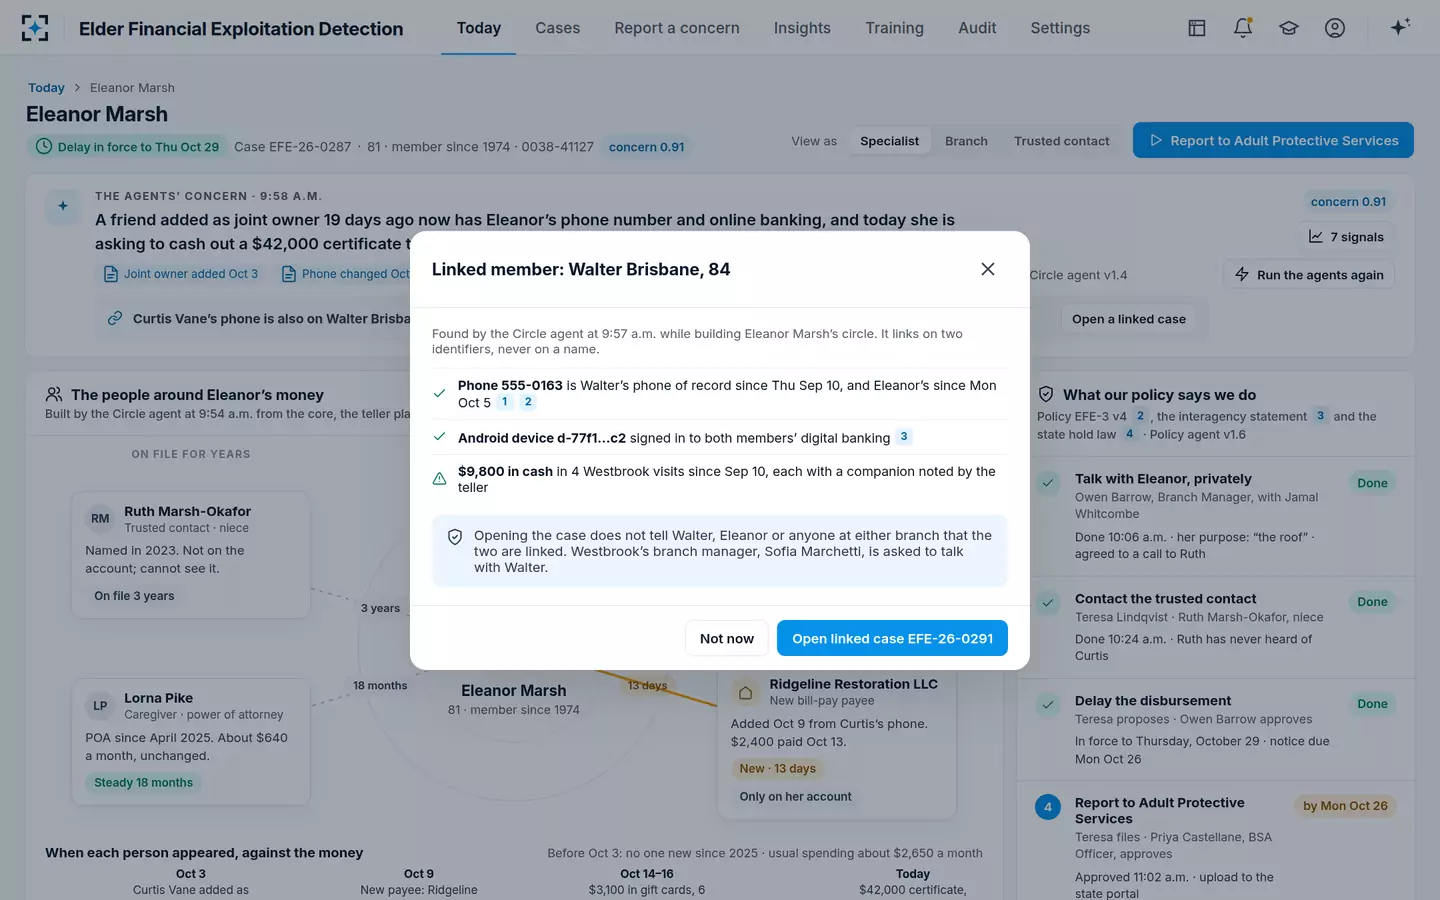Select Ruth Marsh-Okafor card
This screenshot has height=900, width=1440.
tap(191, 555)
